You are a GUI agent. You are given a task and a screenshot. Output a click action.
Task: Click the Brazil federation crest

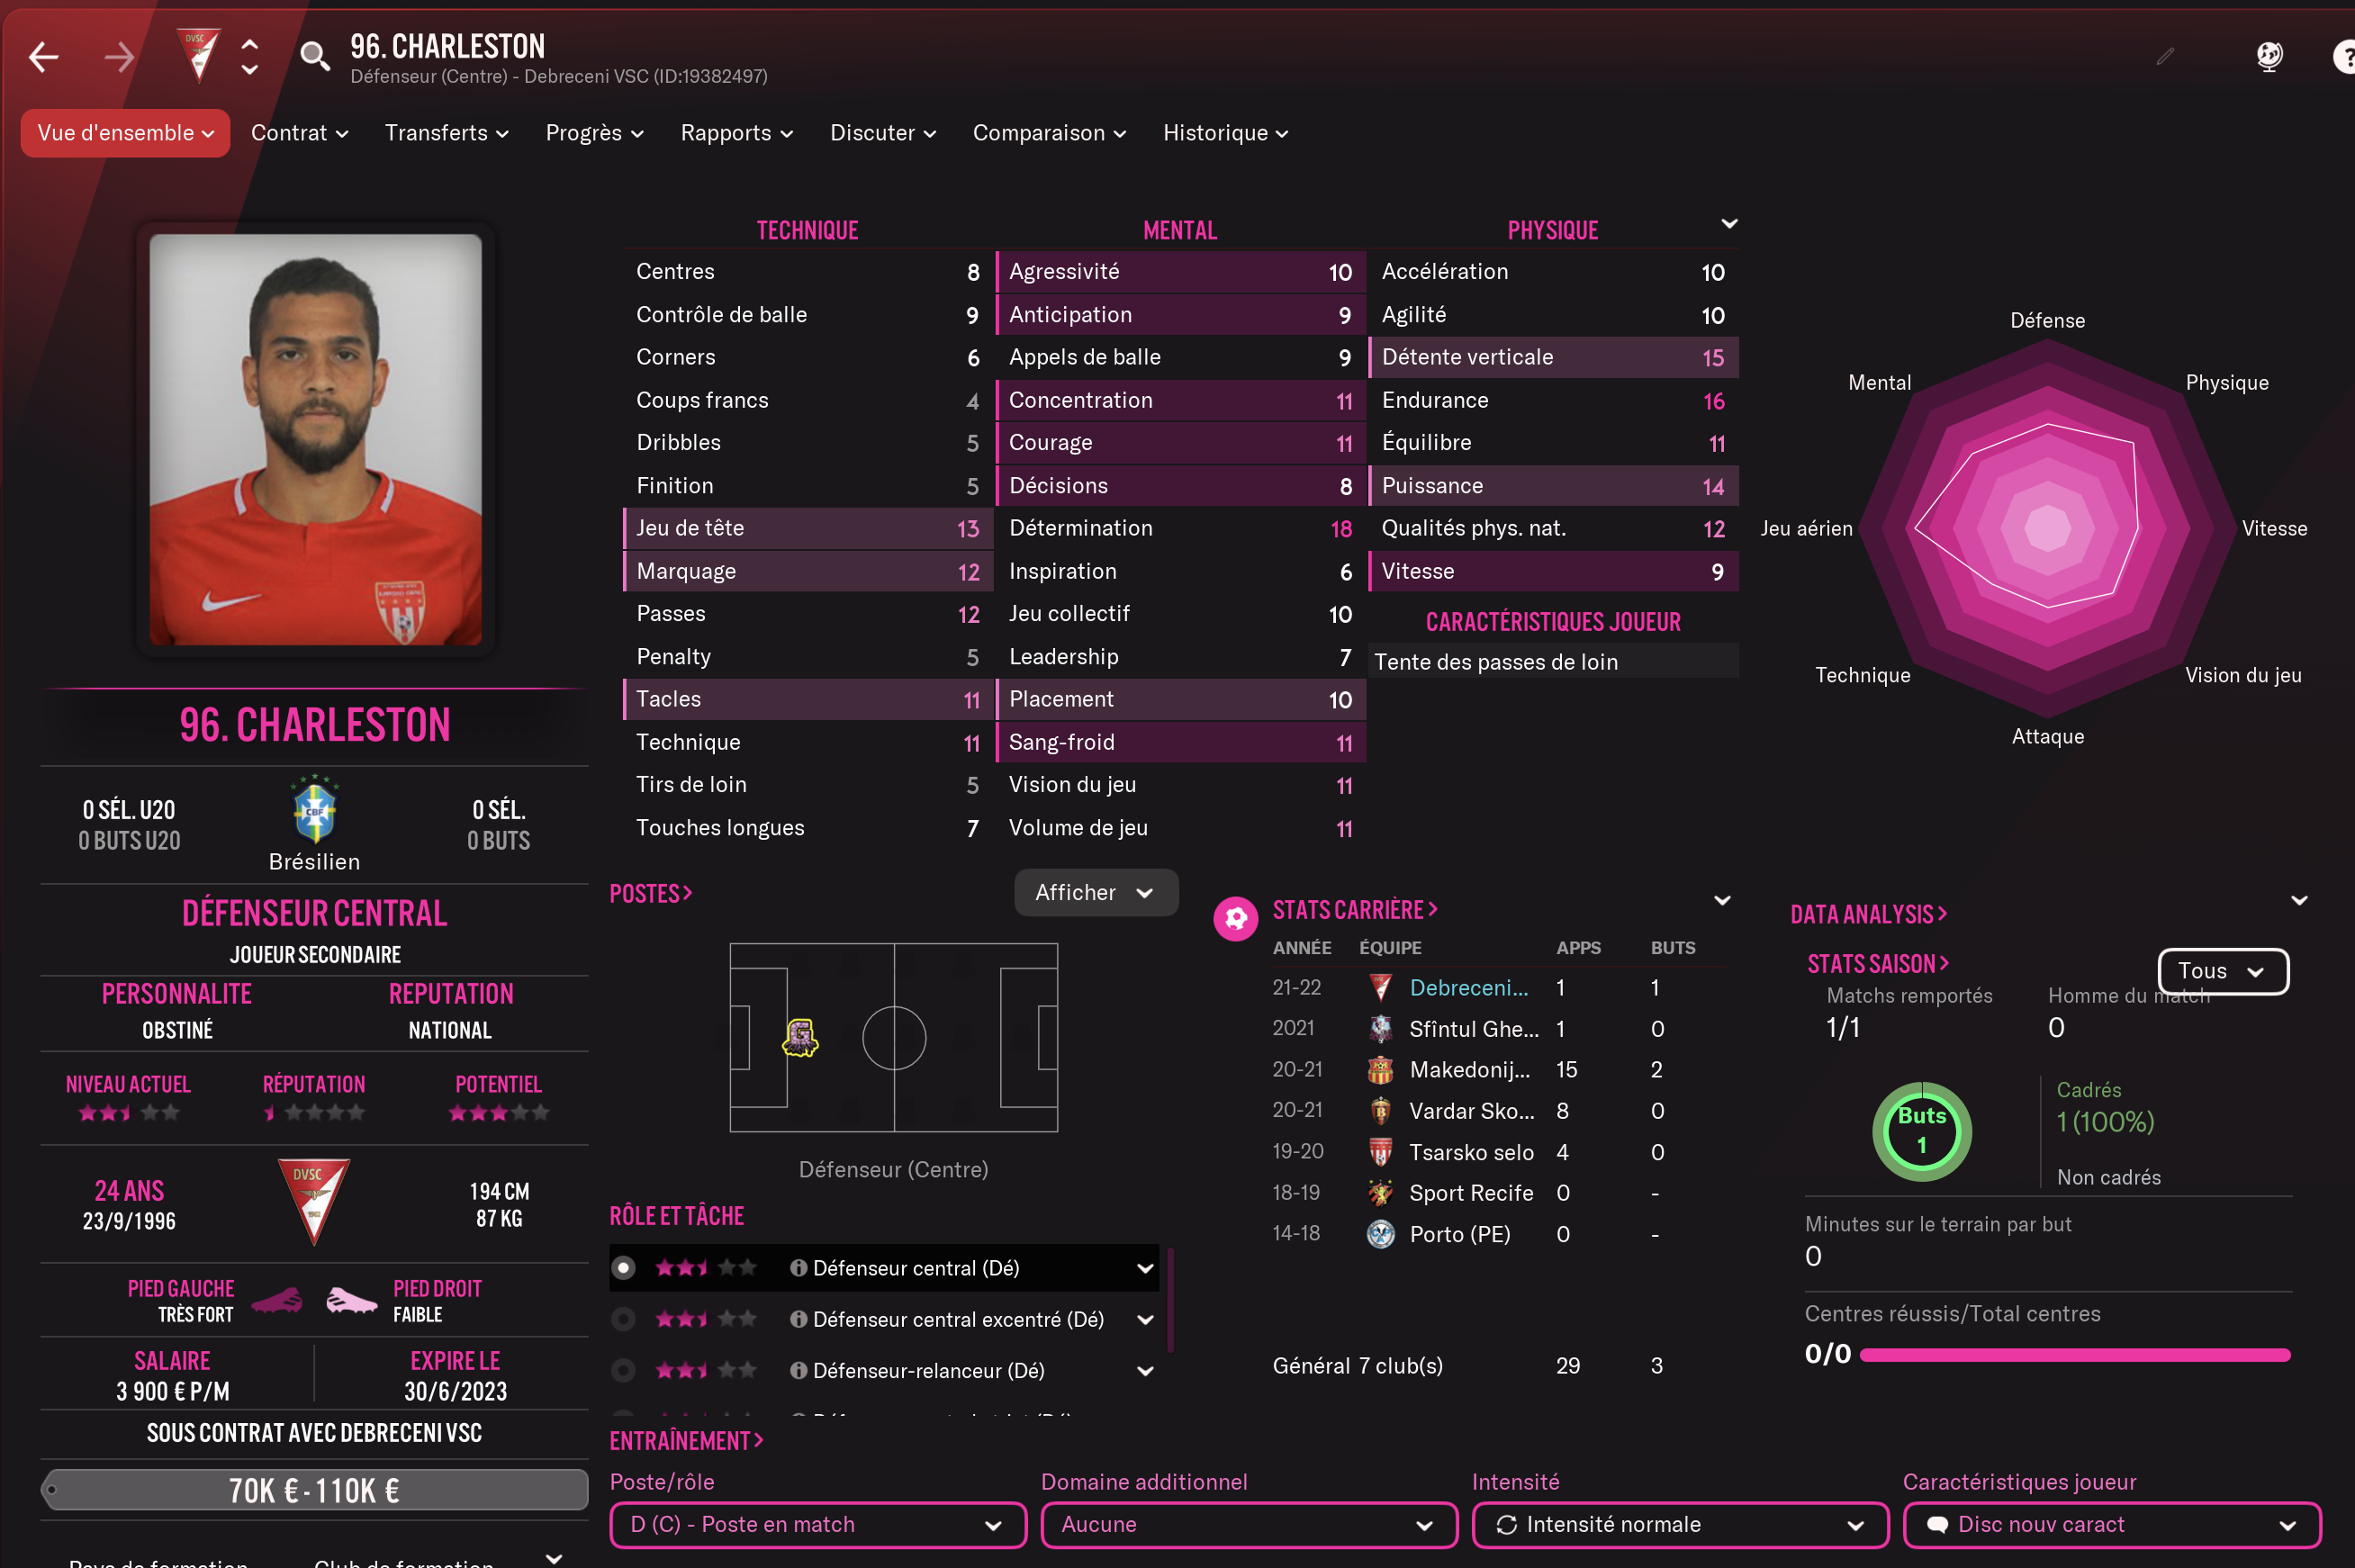pyautogui.click(x=314, y=809)
